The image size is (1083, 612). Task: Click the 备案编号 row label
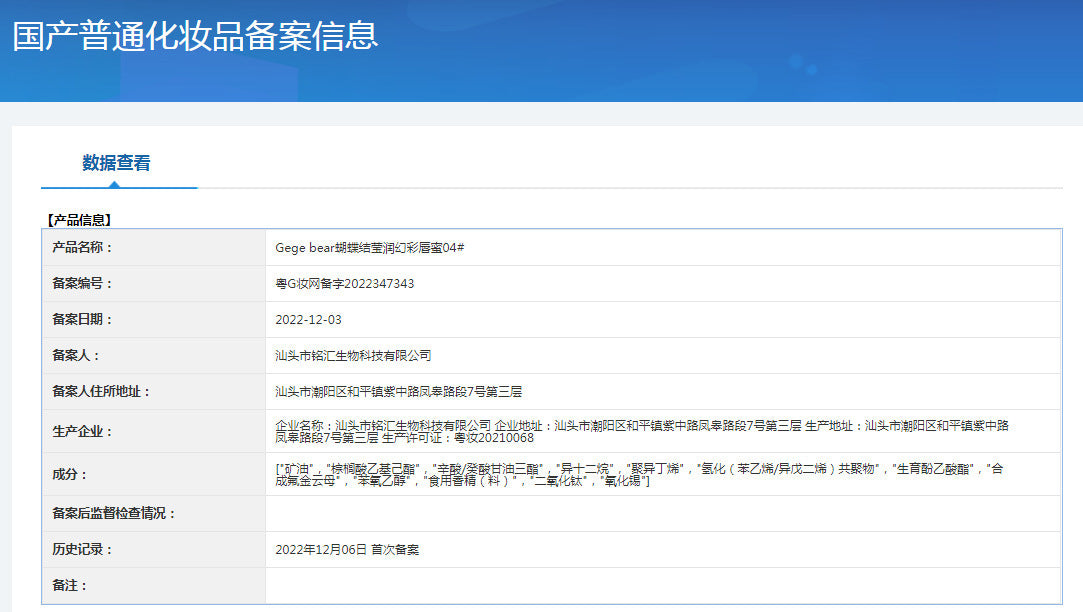[x=82, y=283]
